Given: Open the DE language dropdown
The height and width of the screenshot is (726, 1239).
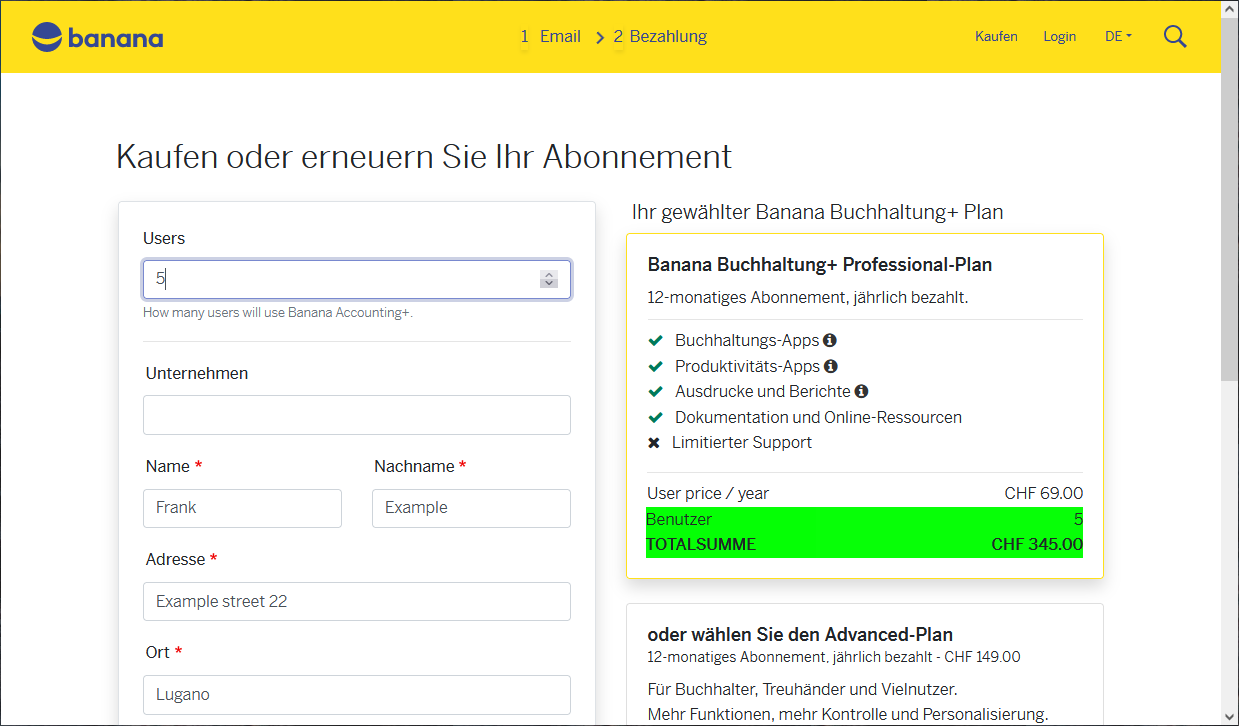Looking at the screenshot, I should click(1117, 36).
